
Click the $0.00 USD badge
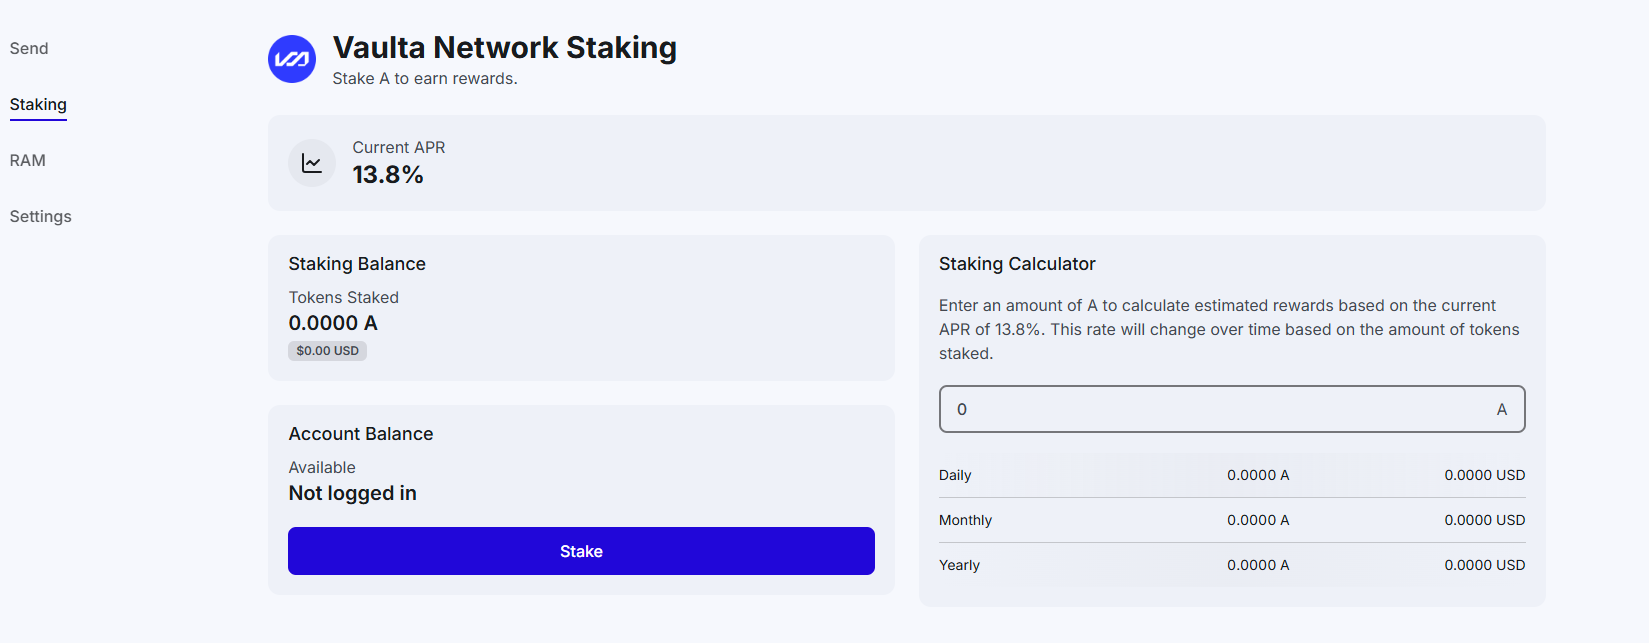(x=327, y=351)
